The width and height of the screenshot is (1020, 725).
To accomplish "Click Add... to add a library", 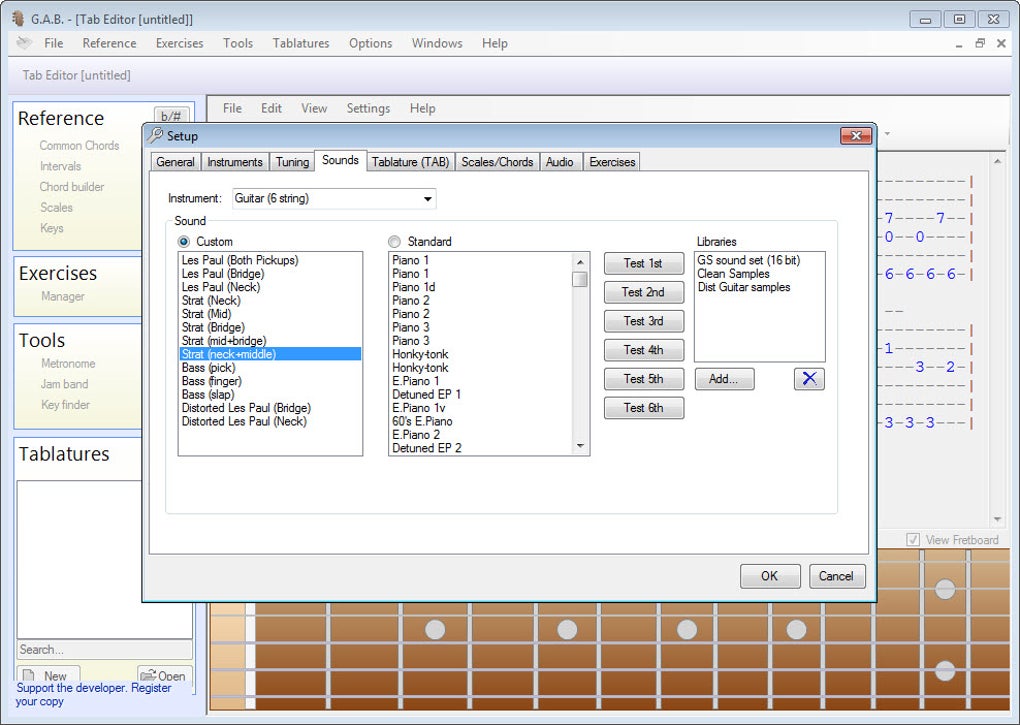I will click(x=724, y=379).
